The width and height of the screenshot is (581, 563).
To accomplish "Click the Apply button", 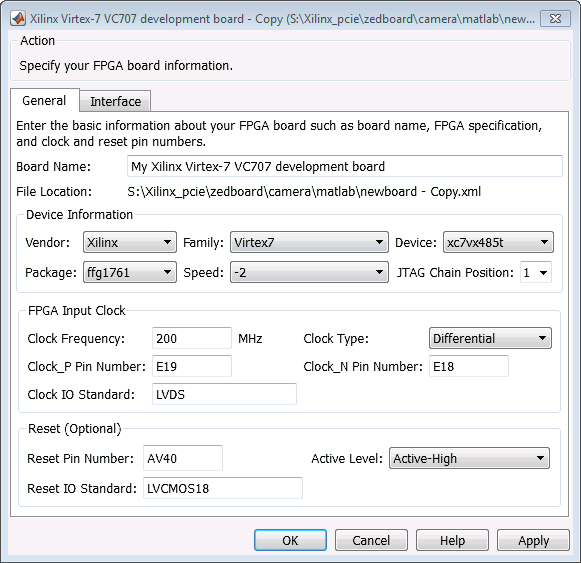I will click(533, 540).
